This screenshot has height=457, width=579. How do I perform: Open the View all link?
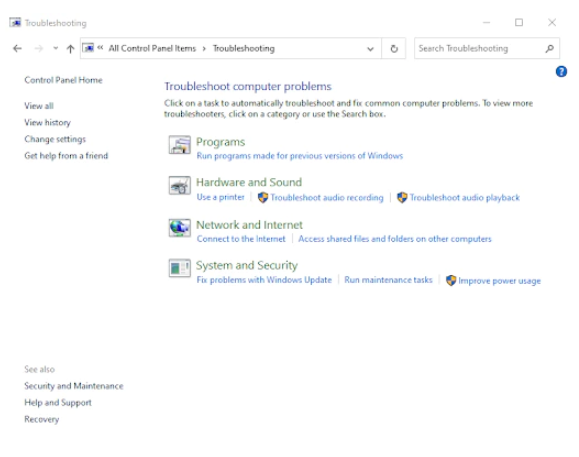39,106
